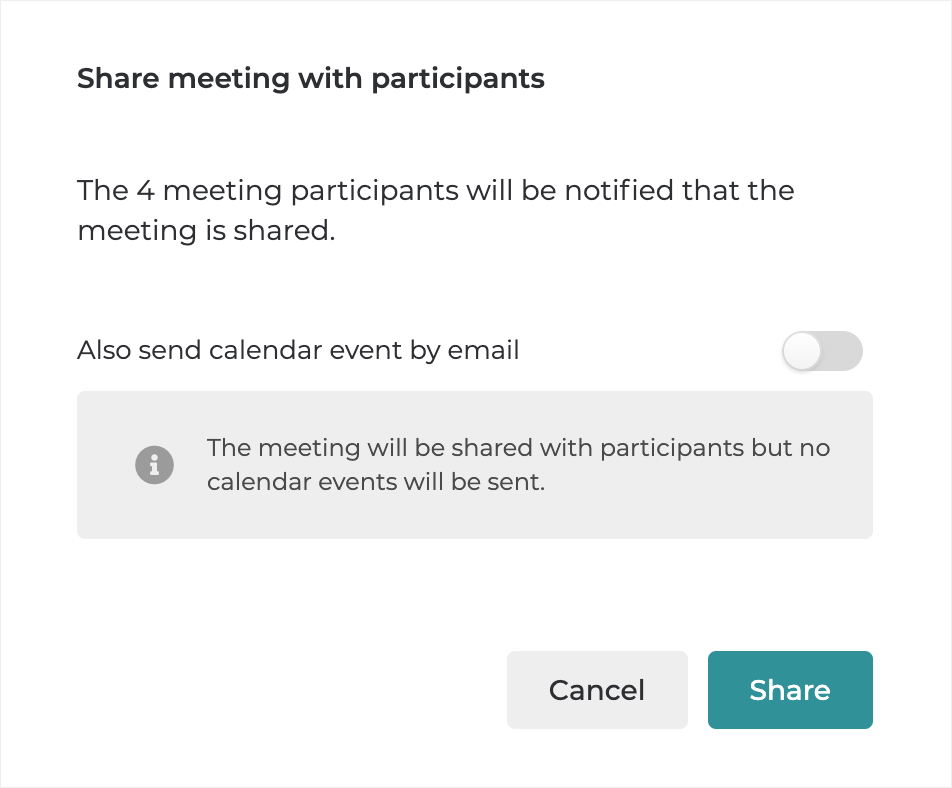Select the circular "i" information symbol
Image resolution: width=952 pixels, height=788 pixels.
[x=154, y=465]
